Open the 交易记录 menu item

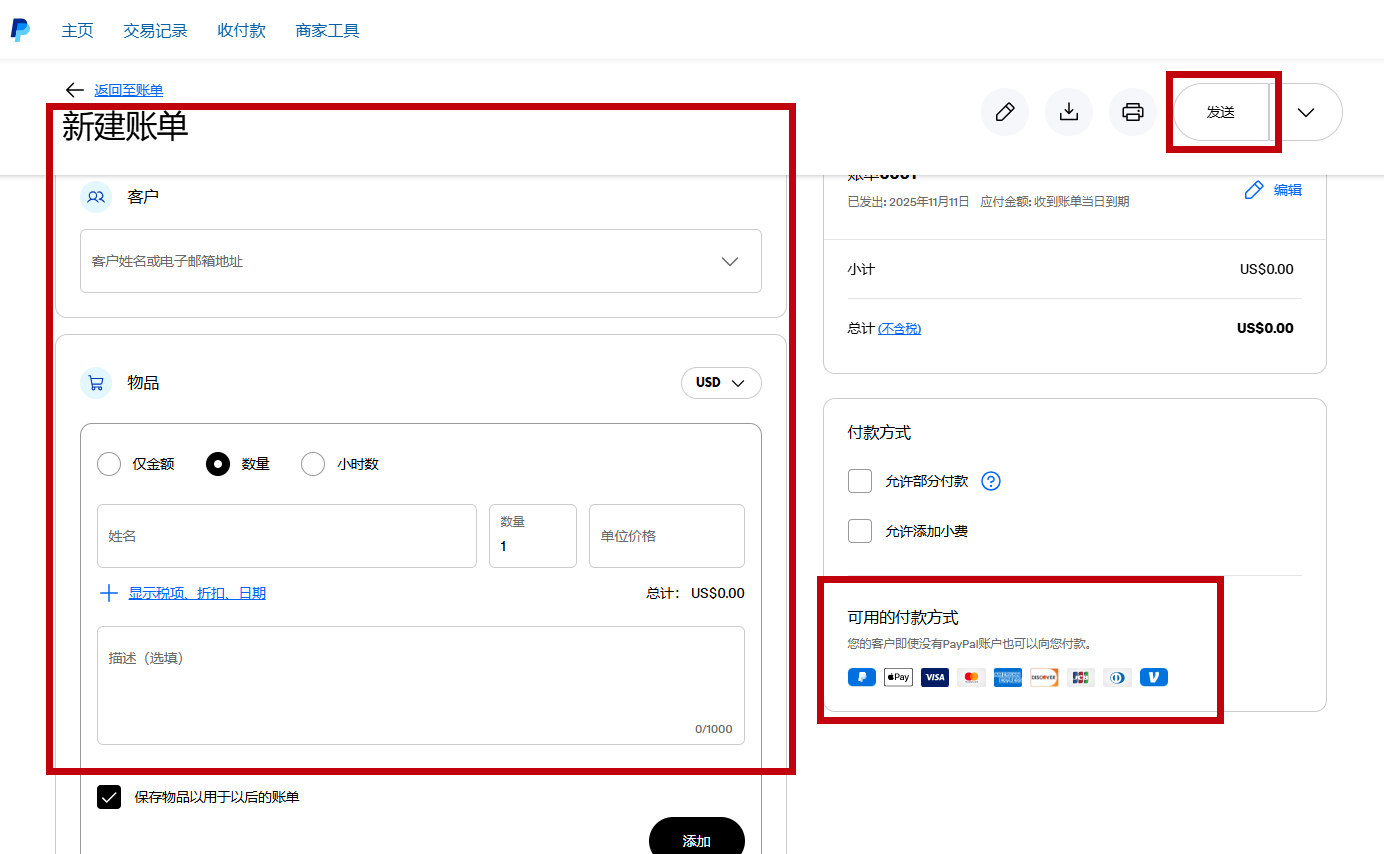tap(155, 30)
